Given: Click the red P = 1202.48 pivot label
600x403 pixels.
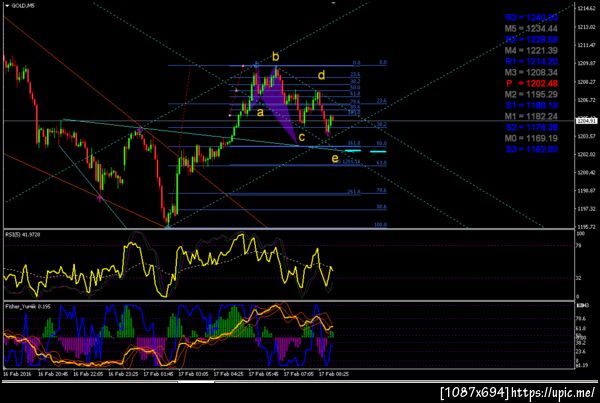Looking at the screenshot, I should pos(532,83).
